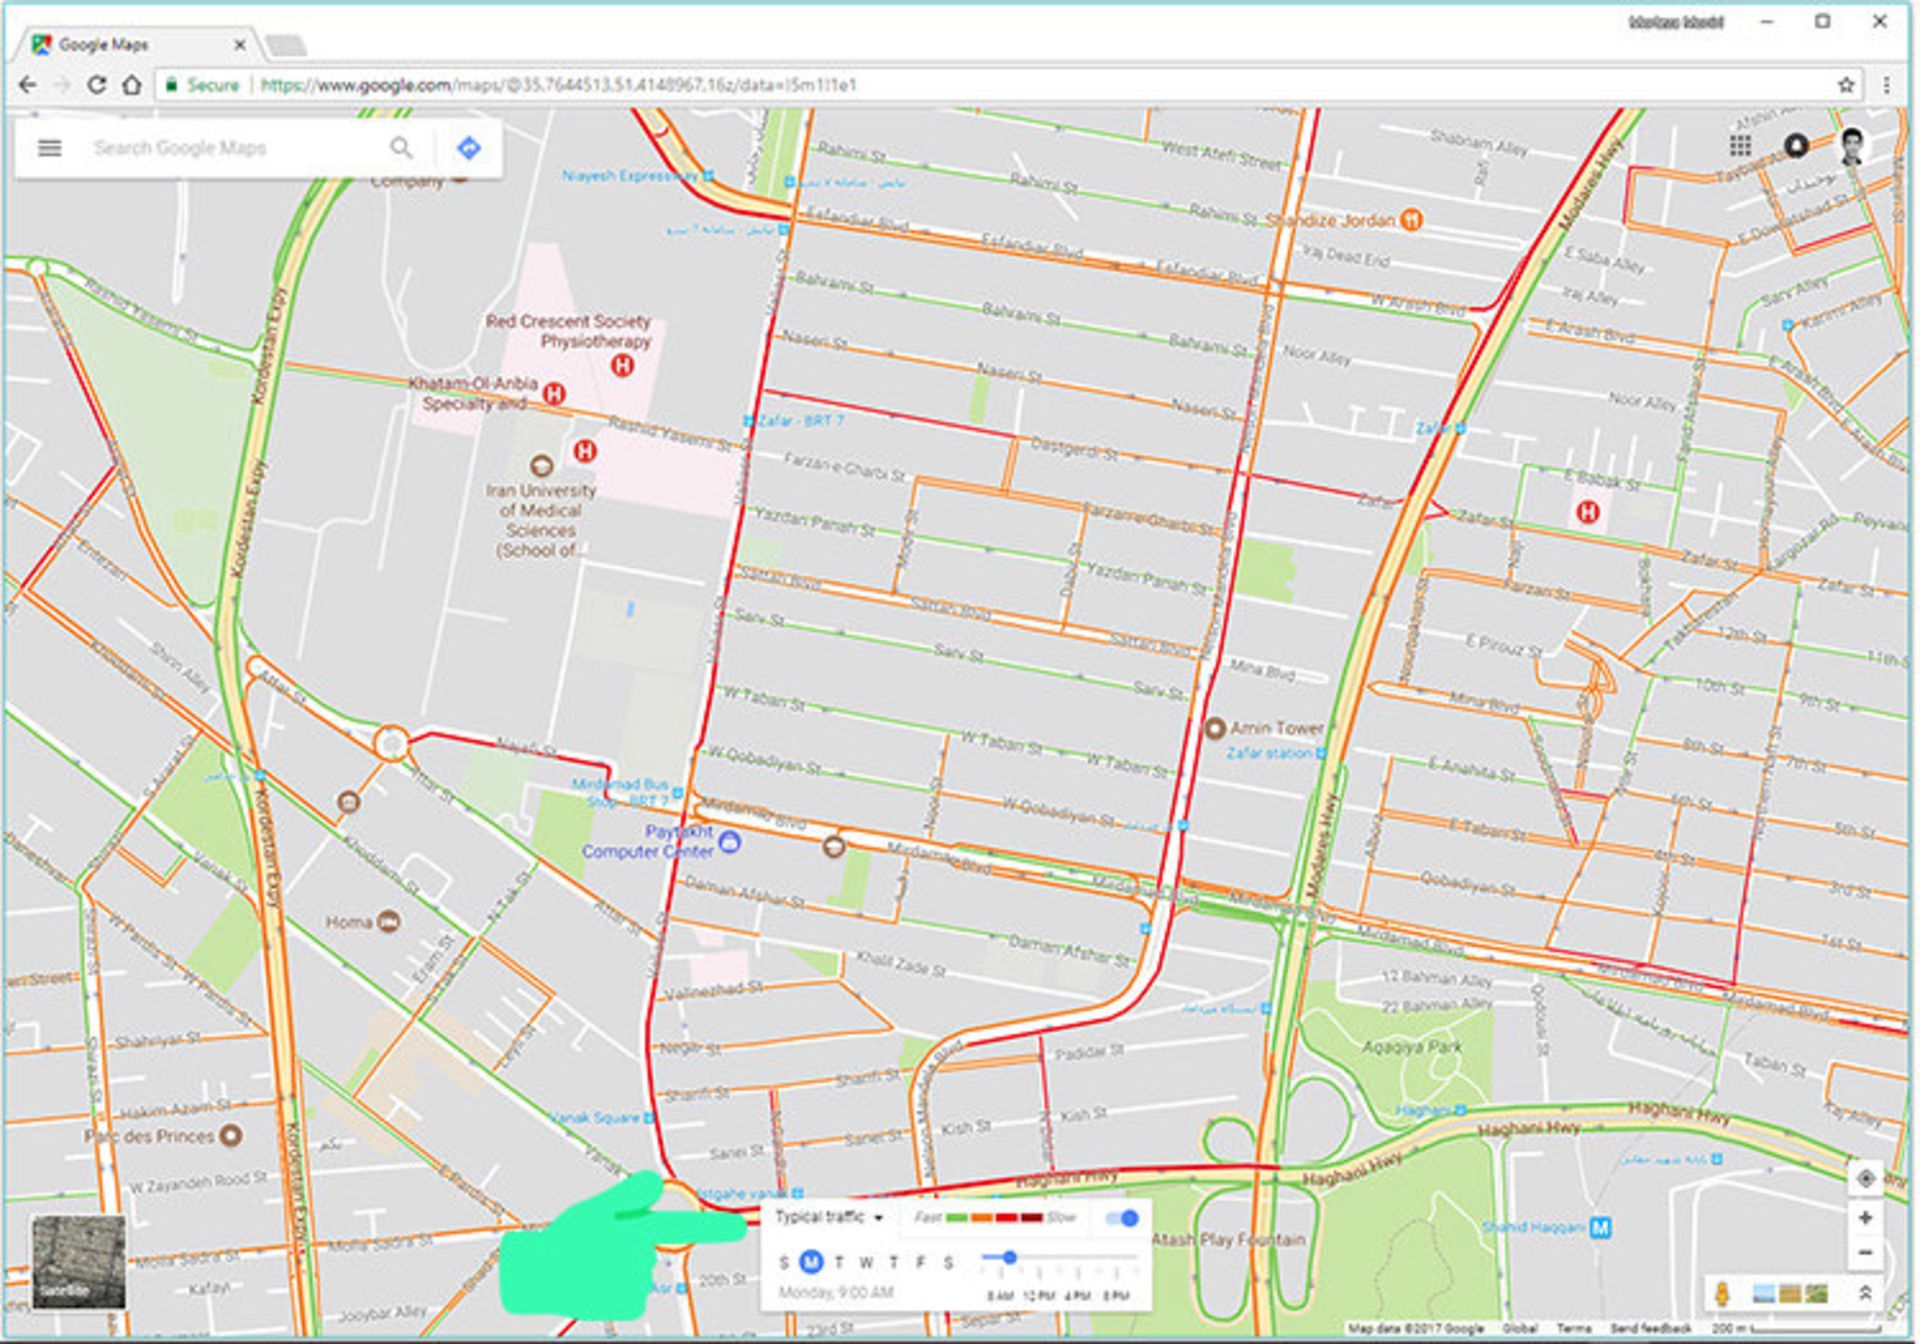
Task: Expand the imagery panel double chevron
Action: pyautogui.click(x=1865, y=1293)
